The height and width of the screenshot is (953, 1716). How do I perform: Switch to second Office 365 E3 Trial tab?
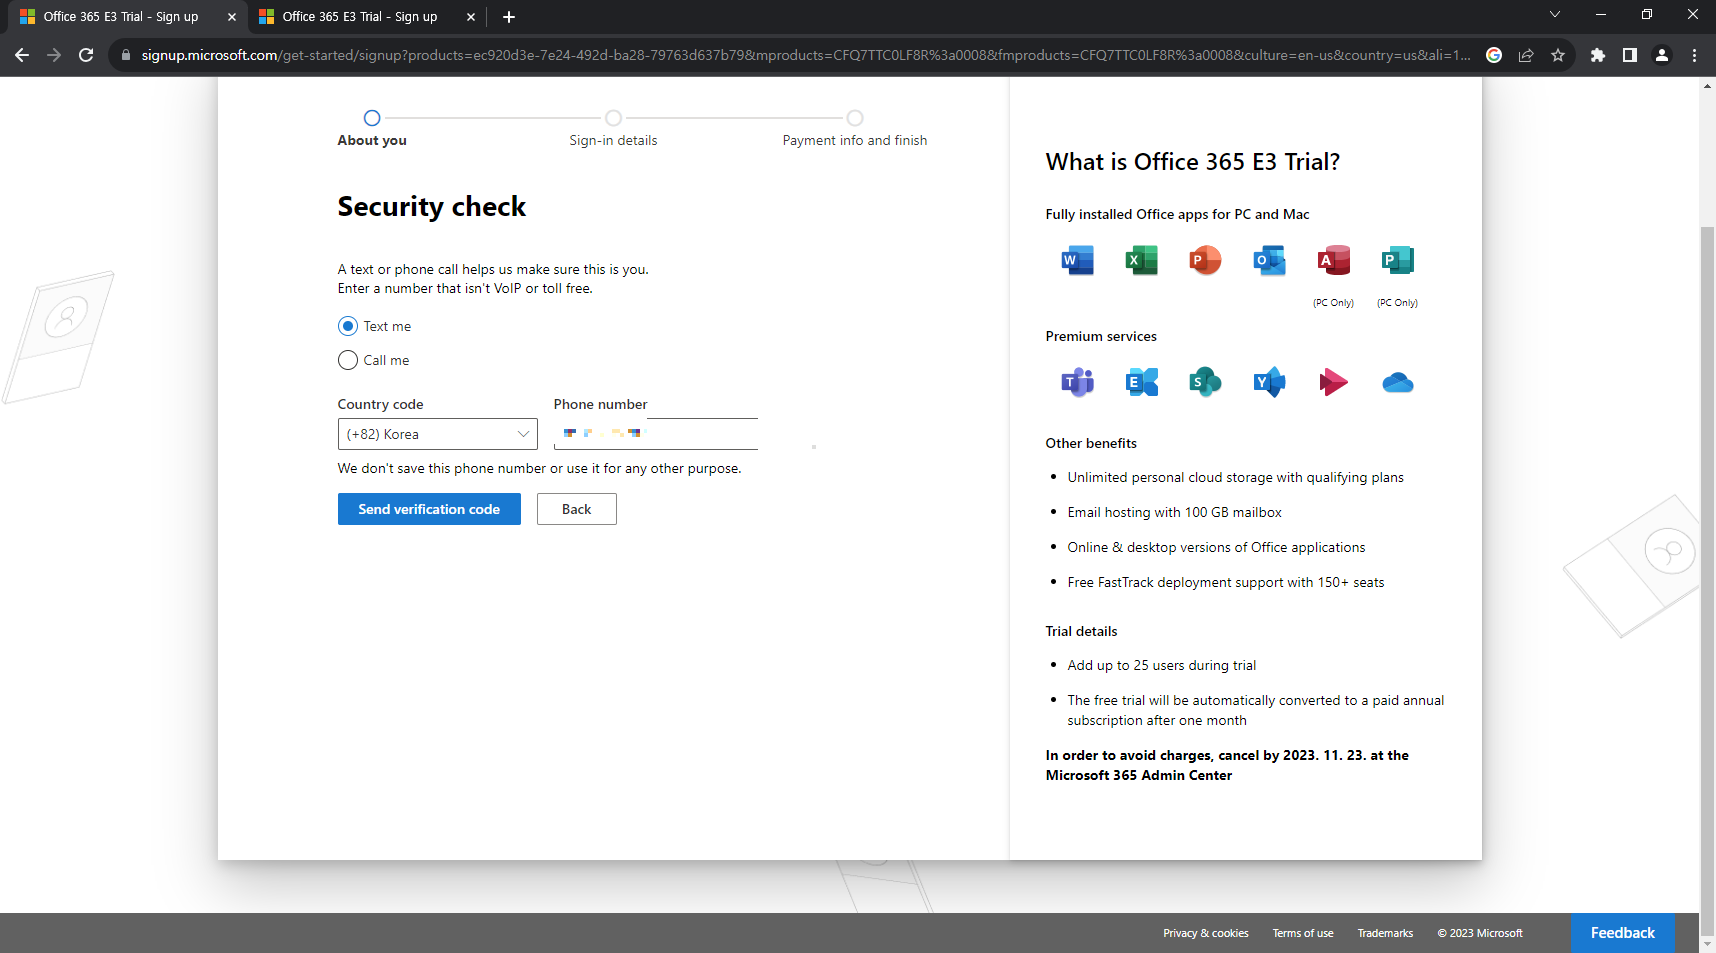(360, 17)
